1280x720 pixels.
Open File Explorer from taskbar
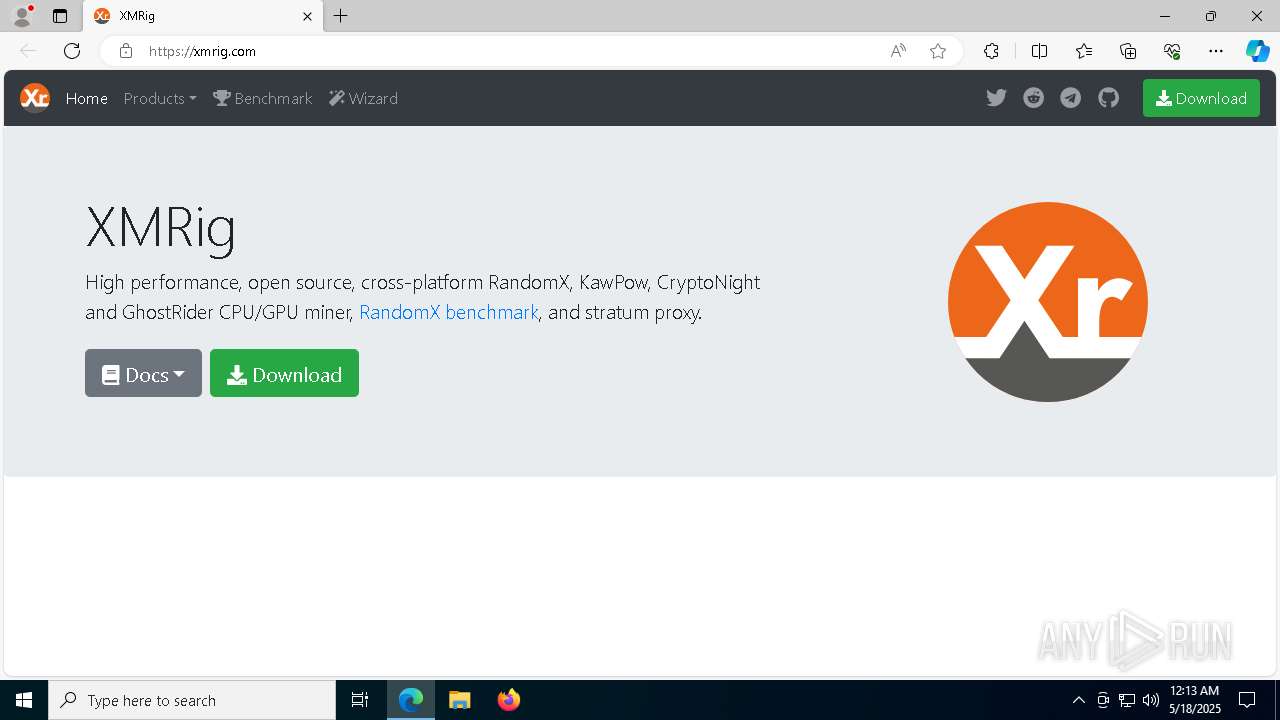point(460,700)
